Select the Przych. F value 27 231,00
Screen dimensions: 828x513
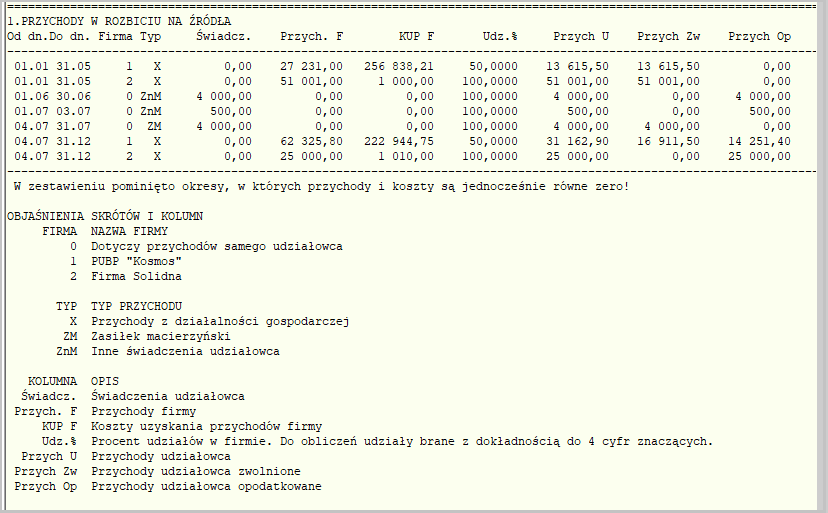pos(312,67)
